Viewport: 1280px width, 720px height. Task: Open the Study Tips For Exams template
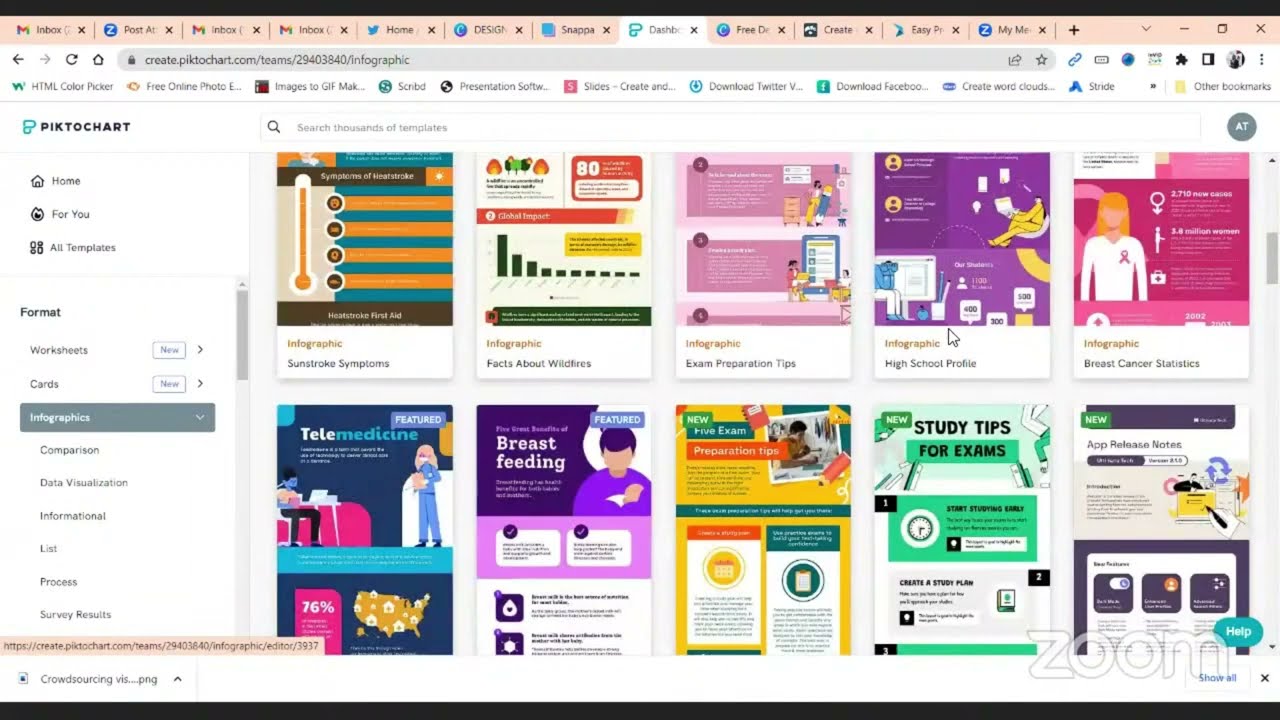(962, 530)
